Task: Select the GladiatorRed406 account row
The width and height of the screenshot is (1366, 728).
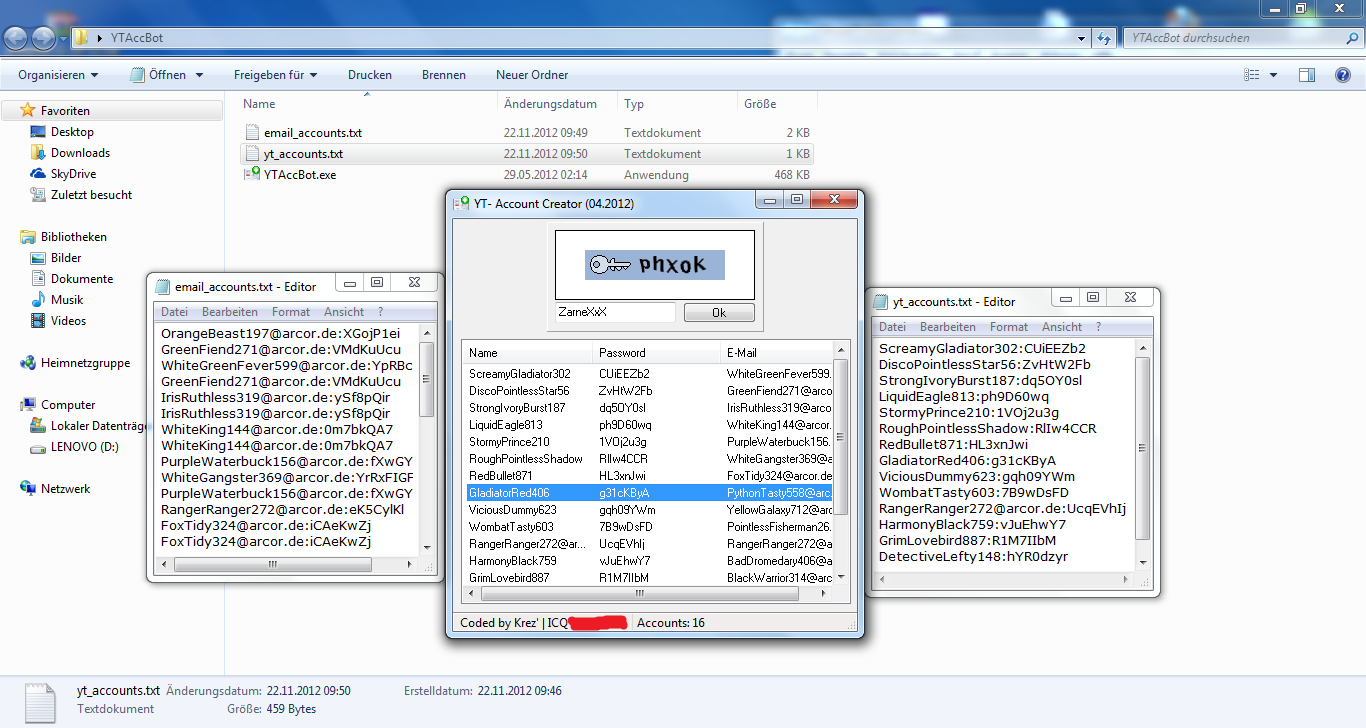Action: (x=510, y=493)
